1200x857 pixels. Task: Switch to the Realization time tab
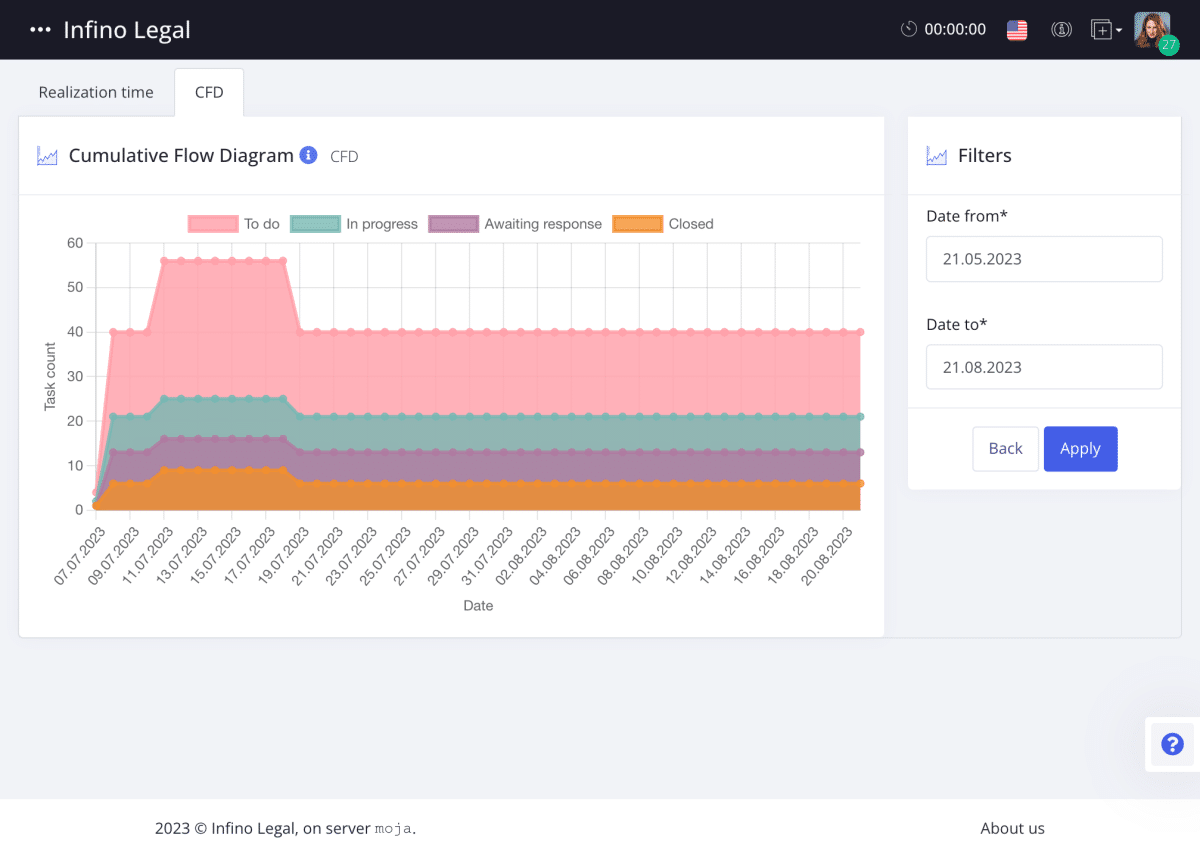[x=96, y=92]
